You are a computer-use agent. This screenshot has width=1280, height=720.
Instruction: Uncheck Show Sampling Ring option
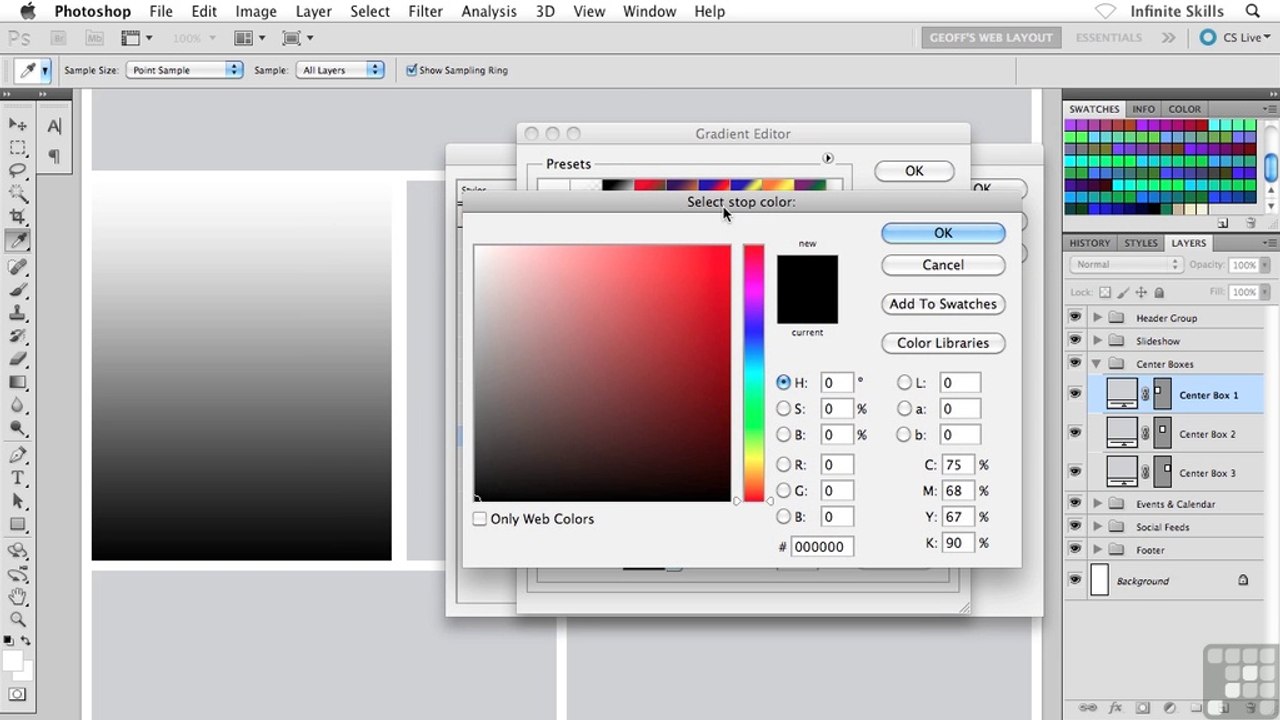pyautogui.click(x=411, y=70)
